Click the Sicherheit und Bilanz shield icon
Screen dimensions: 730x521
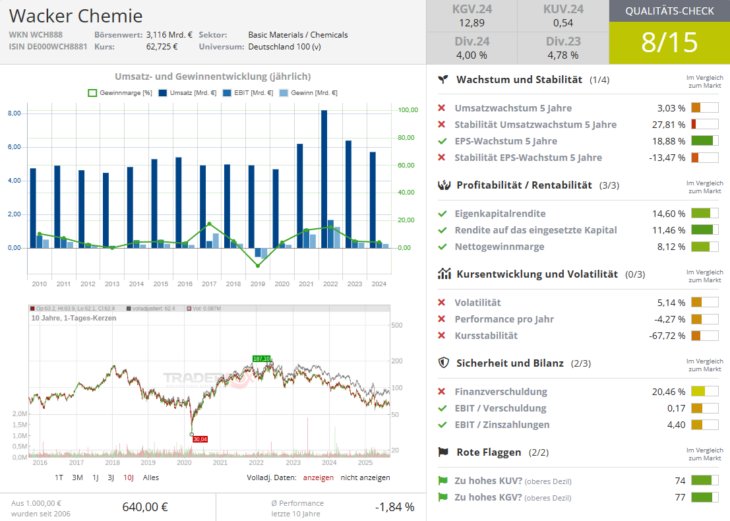[444, 363]
